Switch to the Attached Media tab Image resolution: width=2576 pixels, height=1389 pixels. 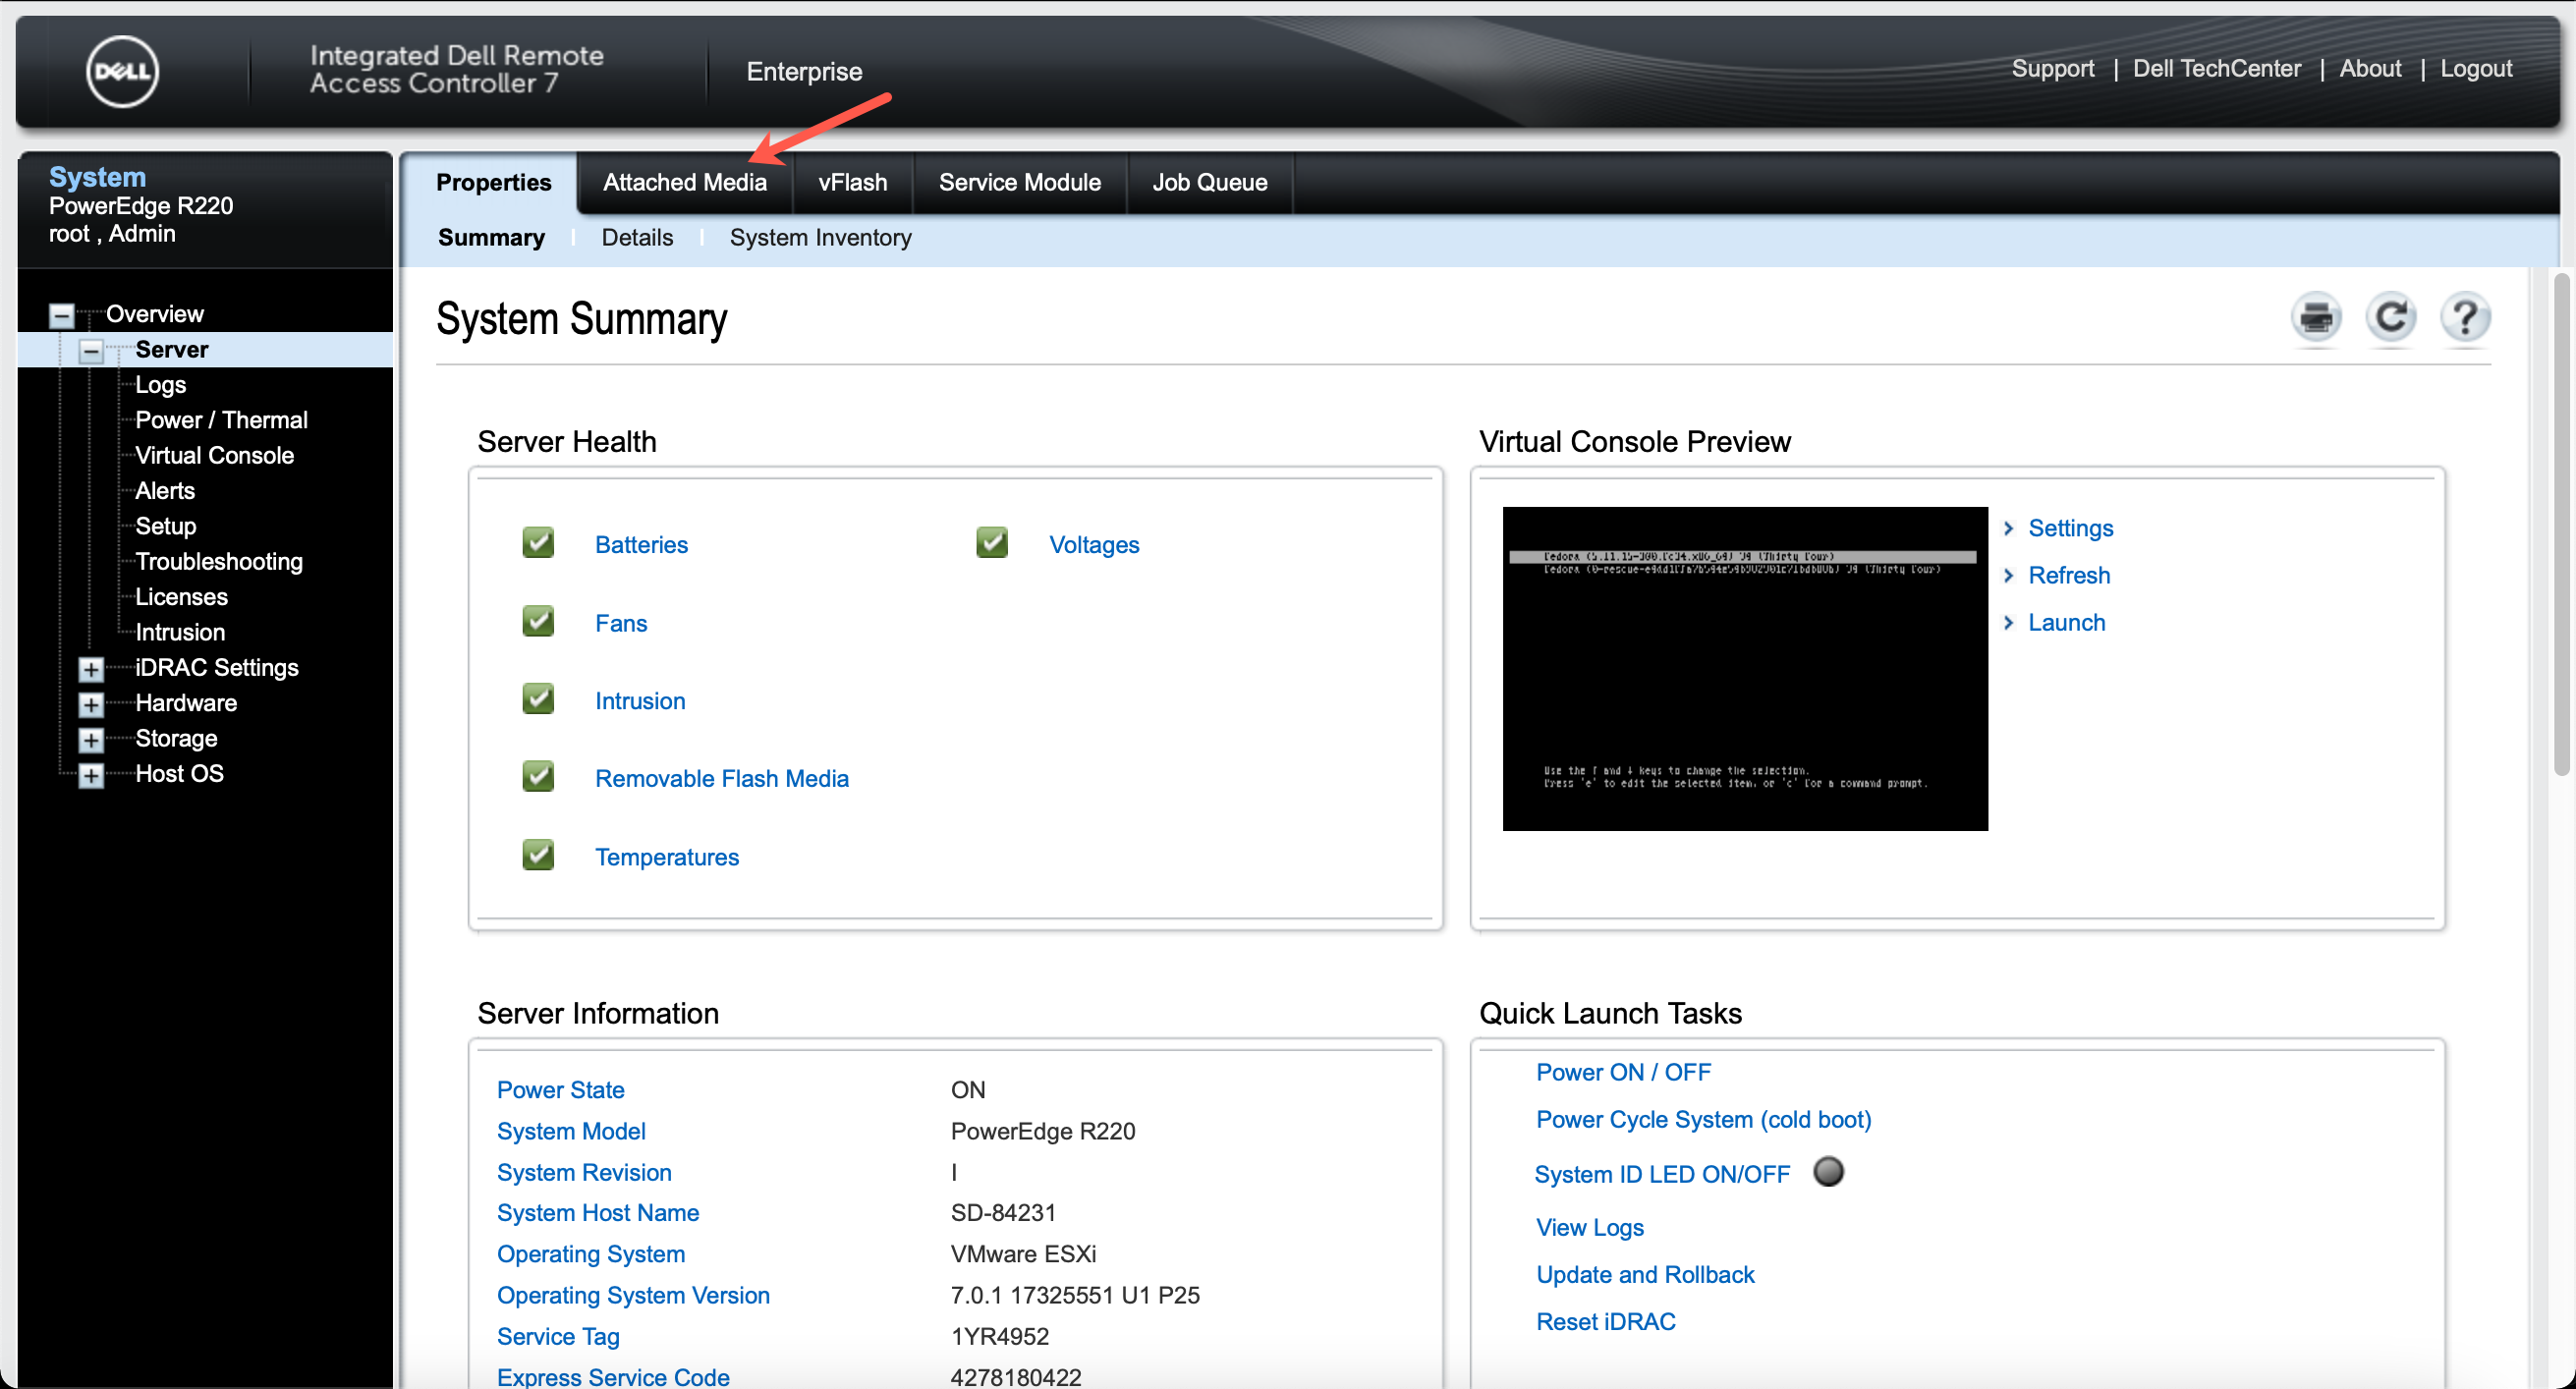pyautogui.click(x=684, y=183)
